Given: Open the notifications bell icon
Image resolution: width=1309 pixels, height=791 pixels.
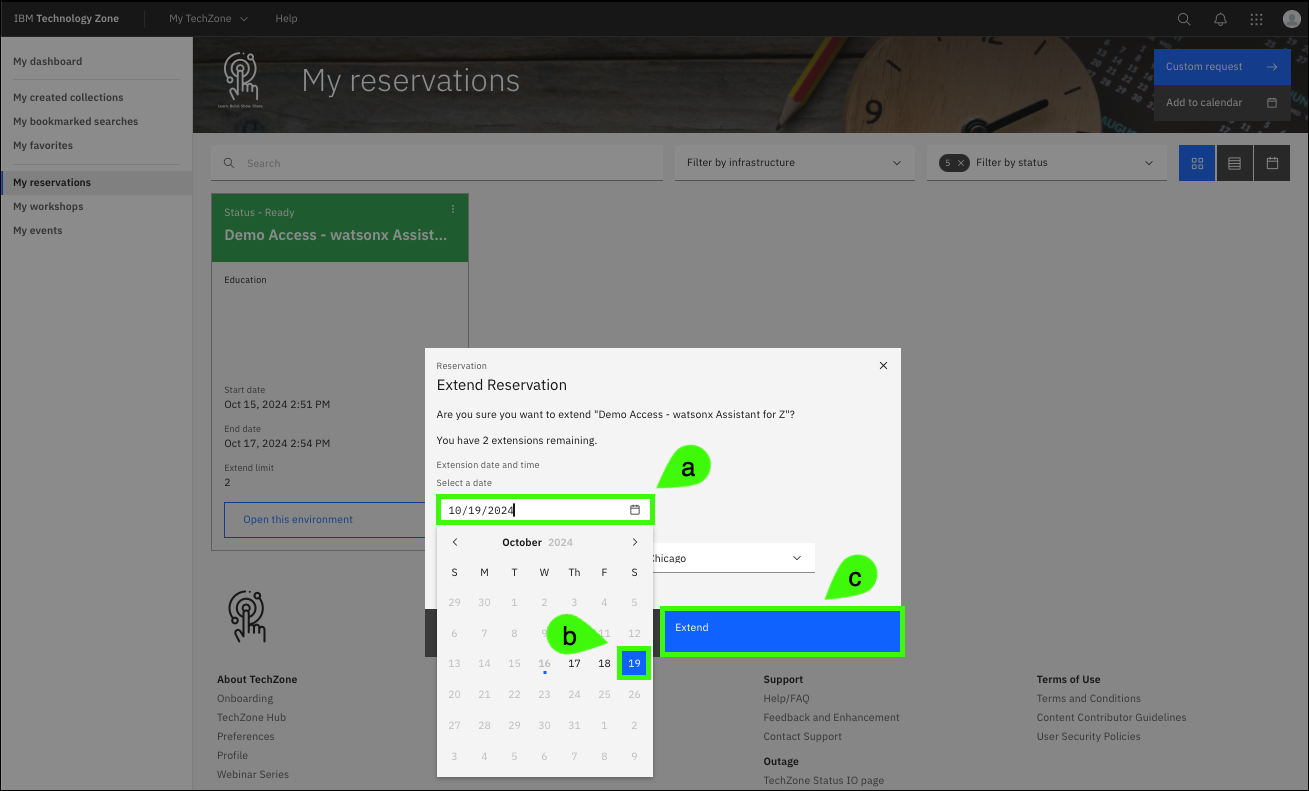Looking at the screenshot, I should pyautogui.click(x=1220, y=19).
